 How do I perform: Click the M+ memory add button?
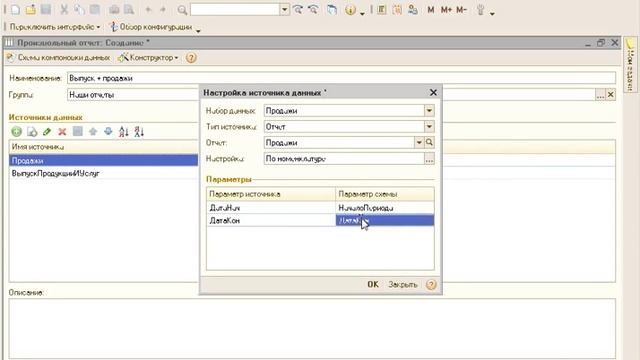click(x=446, y=9)
